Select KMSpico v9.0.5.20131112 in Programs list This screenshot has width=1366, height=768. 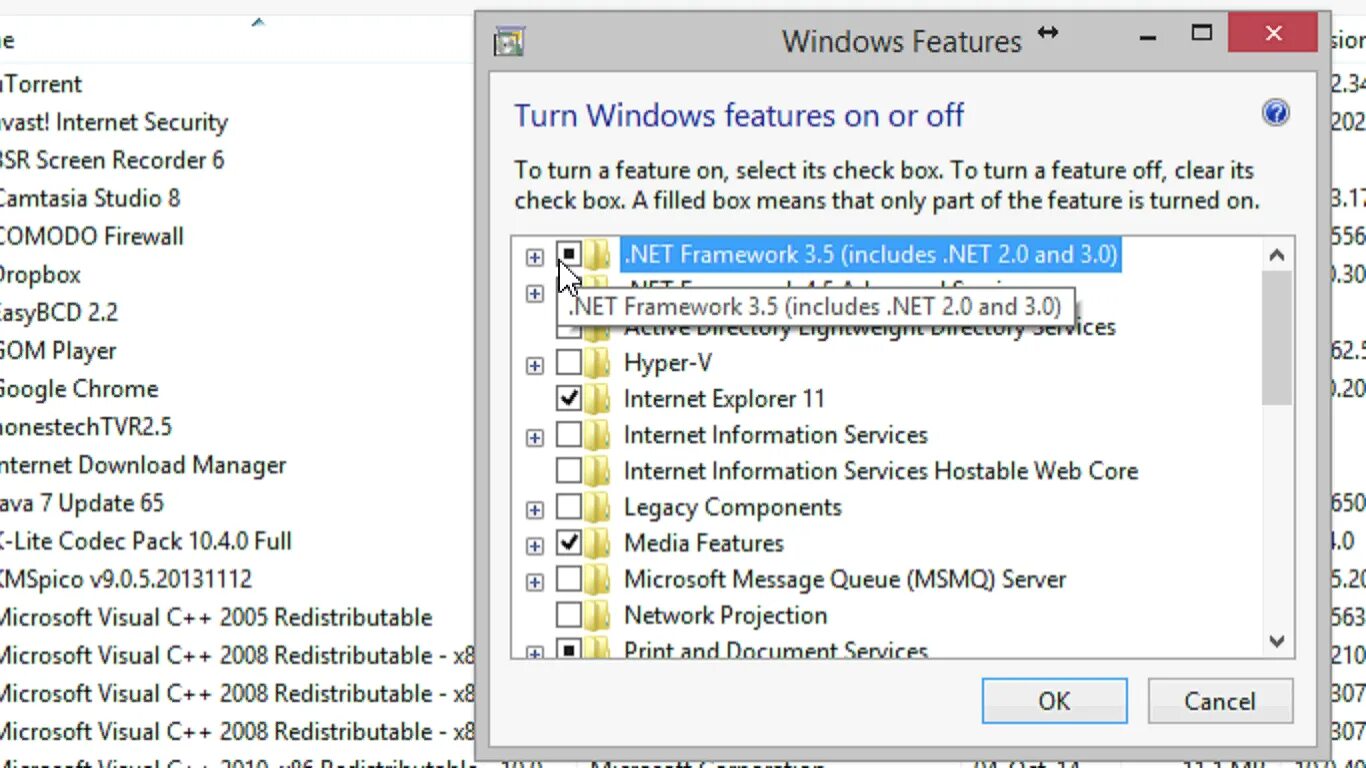[x=126, y=579]
